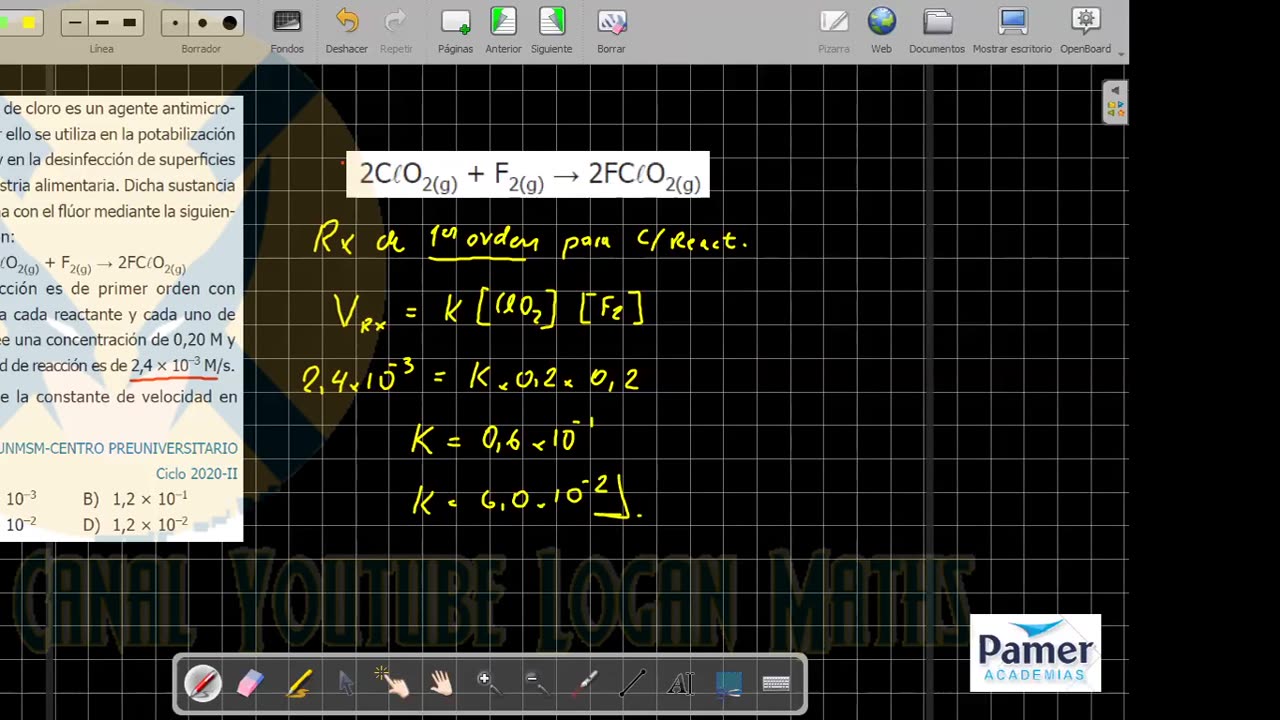The image size is (1280, 720).
Task: Choose the Capture part of screen tool
Action: point(729,684)
